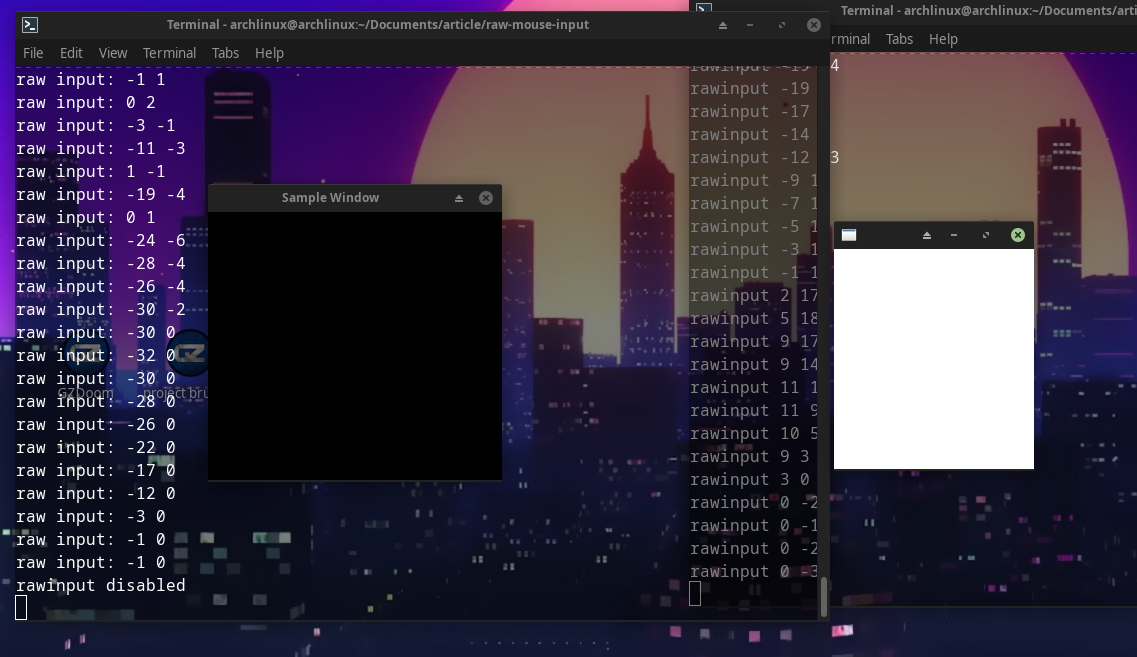Click inside the white window's blank area
This screenshot has height=657, width=1137.
[x=933, y=360]
